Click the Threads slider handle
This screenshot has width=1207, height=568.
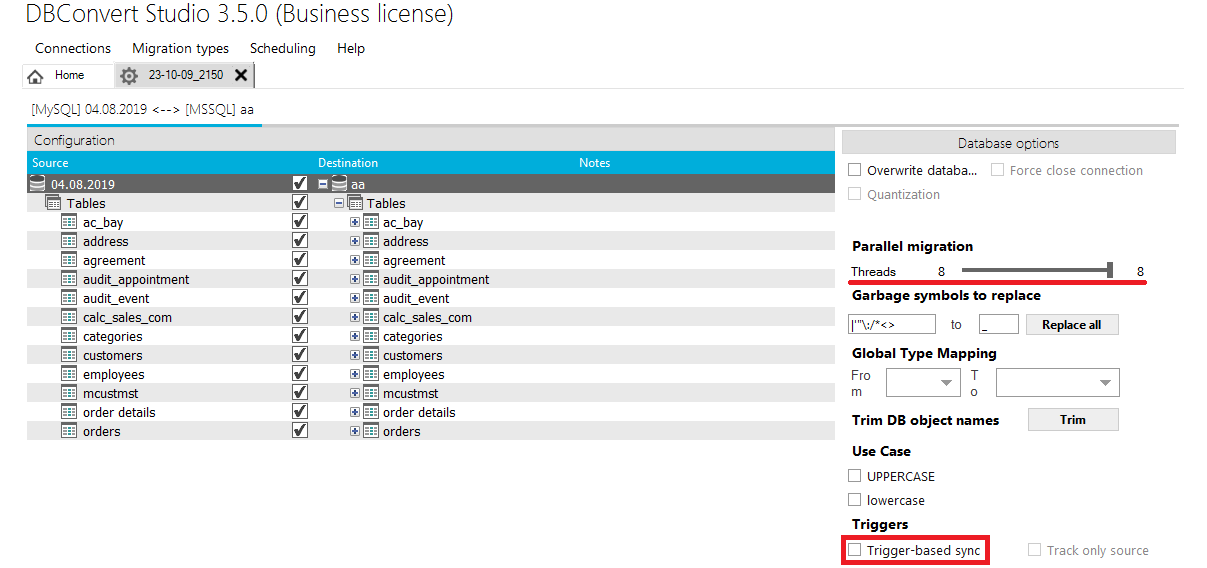(x=1110, y=270)
